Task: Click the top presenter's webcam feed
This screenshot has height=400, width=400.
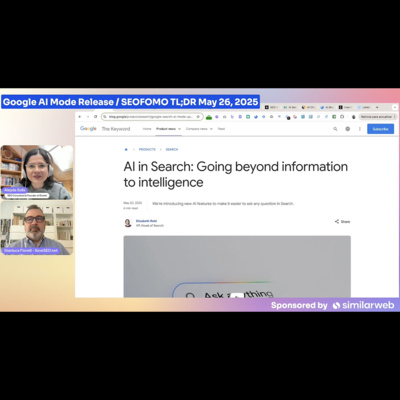Action: tap(37, 172)
